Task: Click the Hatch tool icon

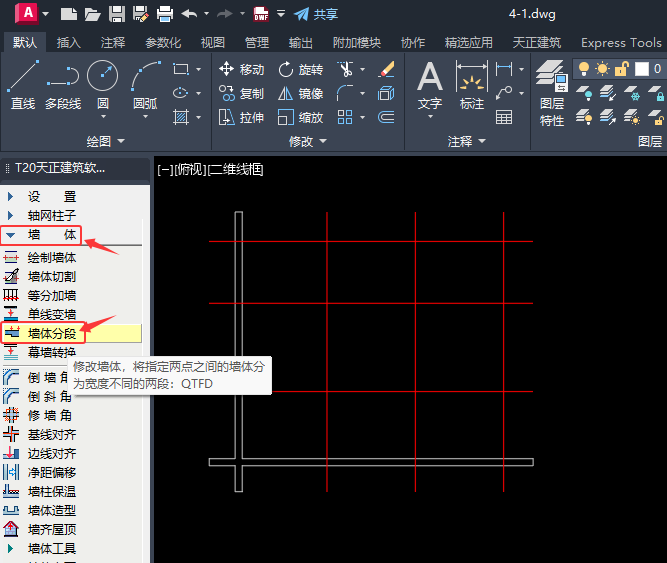Action: [x=181, y=117]
